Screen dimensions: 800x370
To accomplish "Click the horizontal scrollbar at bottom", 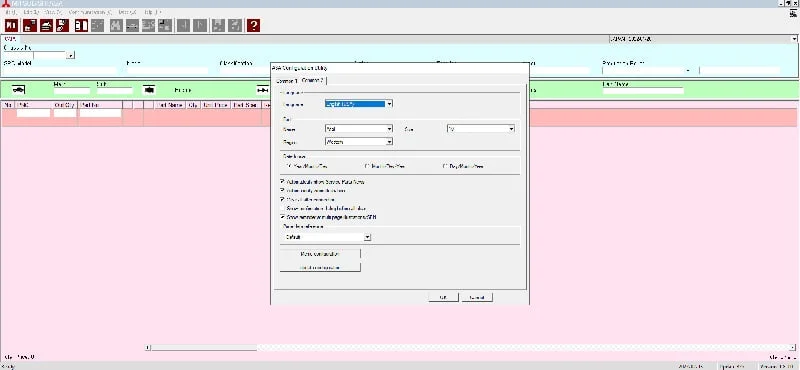I will tap(470, 348).
